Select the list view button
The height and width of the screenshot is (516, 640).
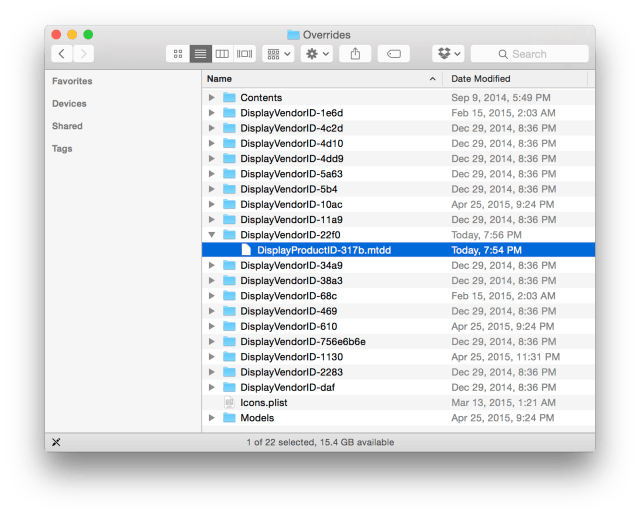coord(200,54)
